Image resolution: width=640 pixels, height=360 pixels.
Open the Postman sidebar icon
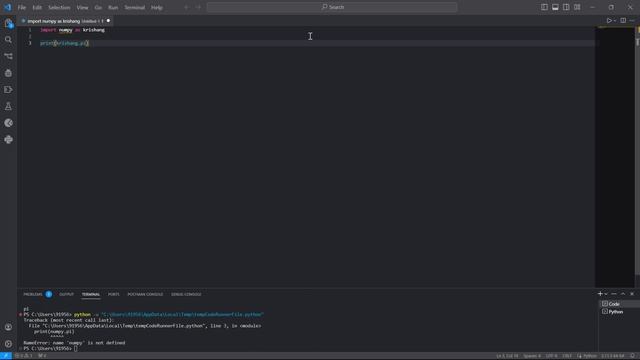[x=8, y=123]
